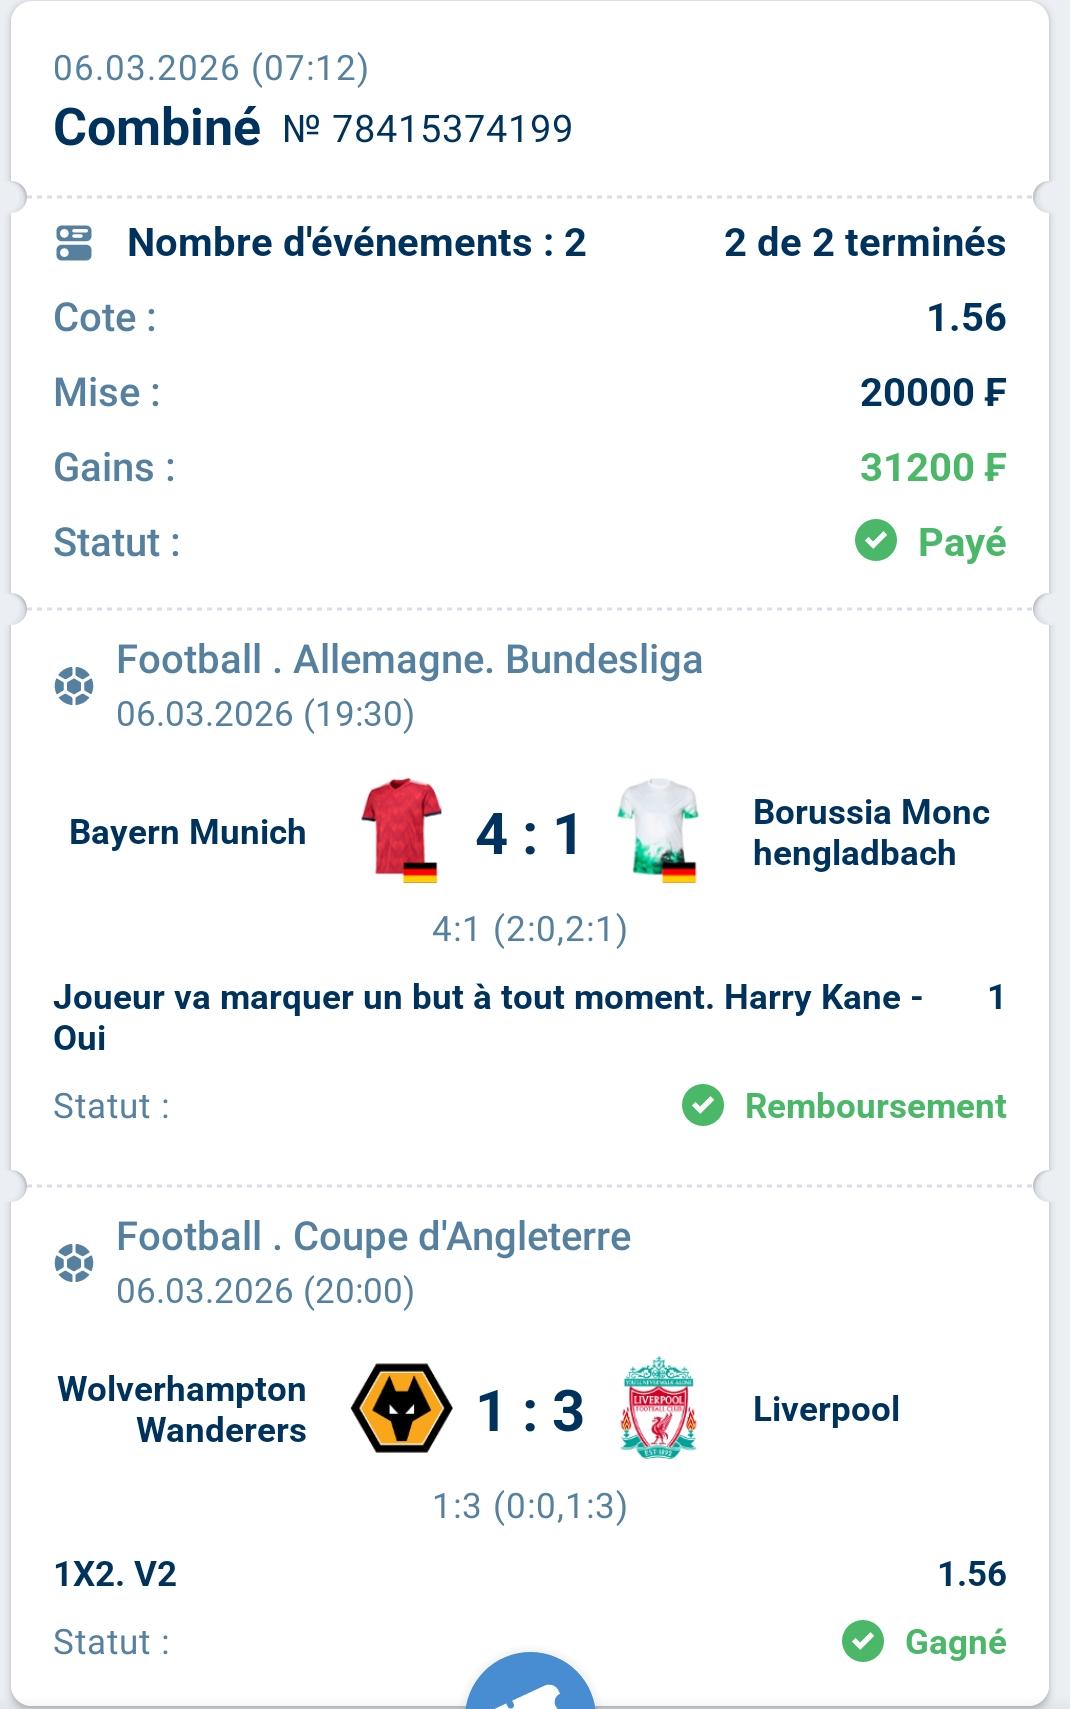Image resolution: width=1070 pixels, height=1709 pixels.
Task: Tap the blue floating button at bottom
Action: click(x=530, y=1690)
